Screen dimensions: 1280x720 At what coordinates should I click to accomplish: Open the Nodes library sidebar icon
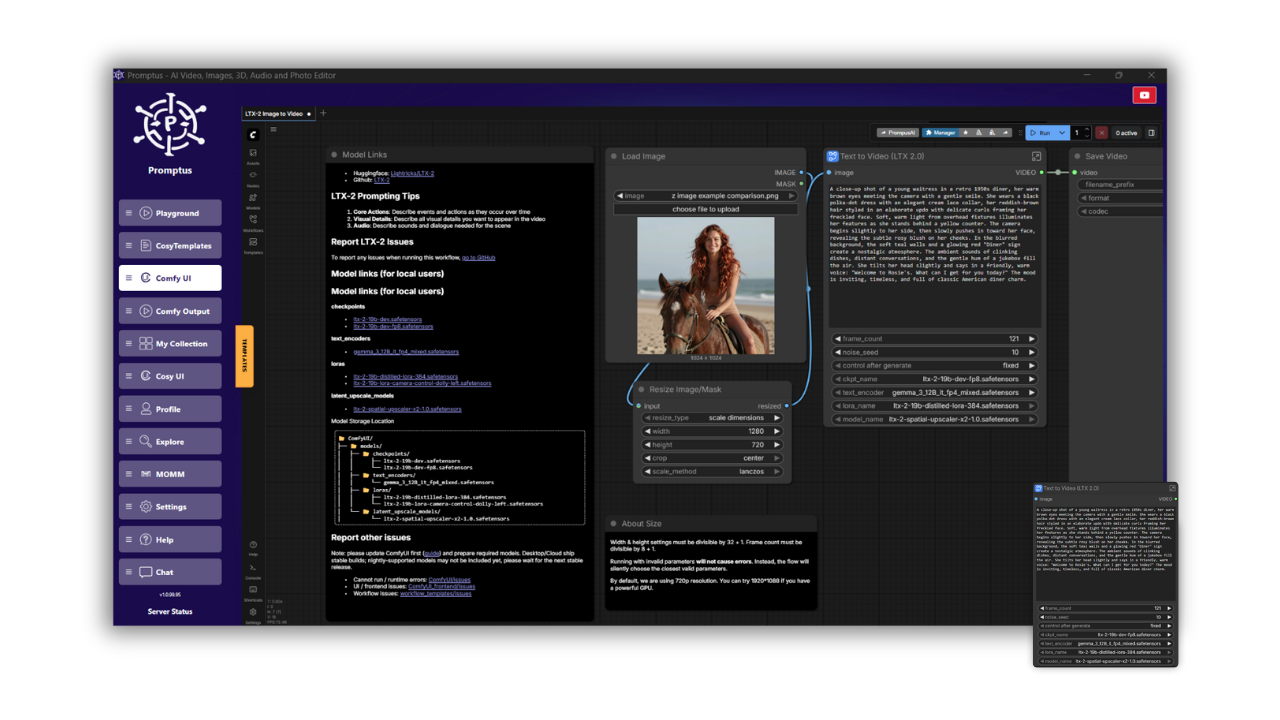pyautogui.click(x=253, y=177)
